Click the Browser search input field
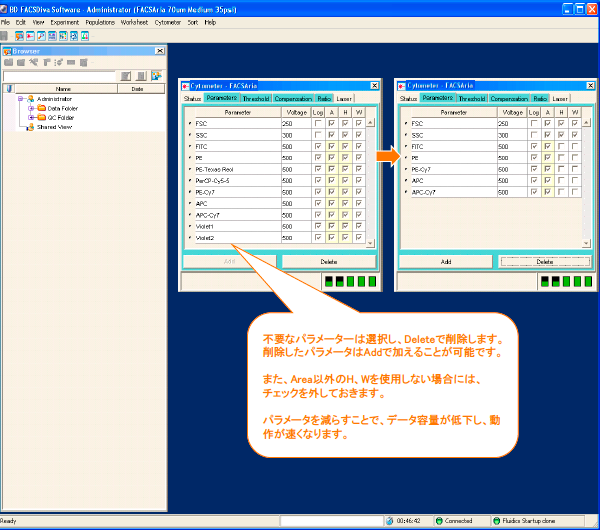This screenshot has height=530, width=600. click(59, 76)
